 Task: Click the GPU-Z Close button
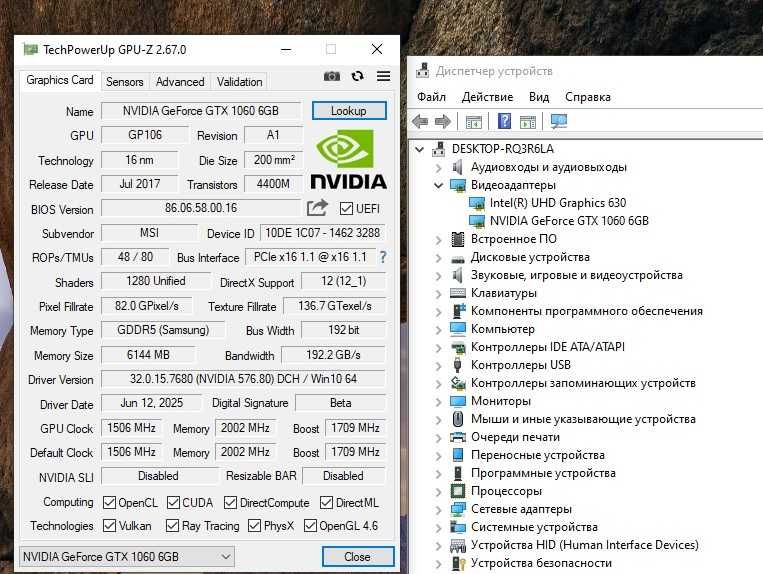coord(358,556)
